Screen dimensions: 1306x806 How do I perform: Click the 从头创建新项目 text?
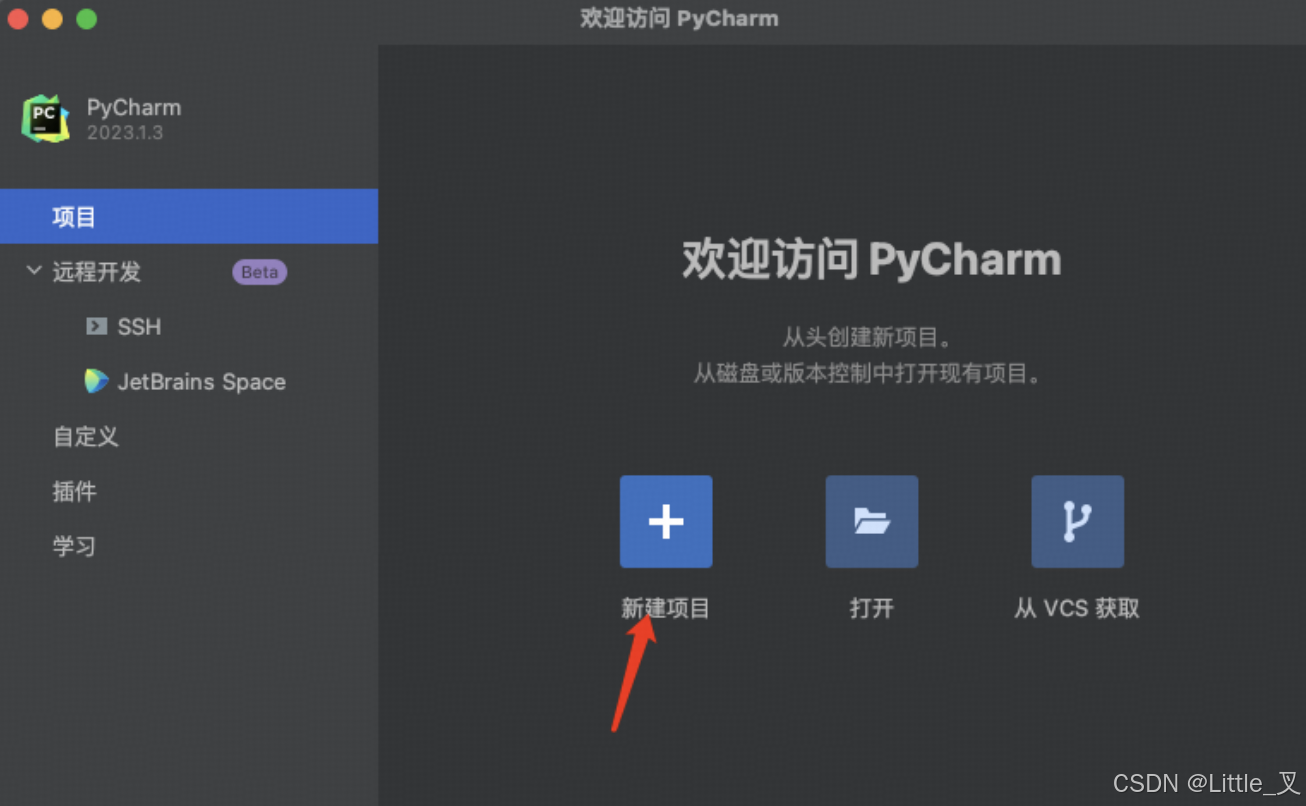[868, 336]
